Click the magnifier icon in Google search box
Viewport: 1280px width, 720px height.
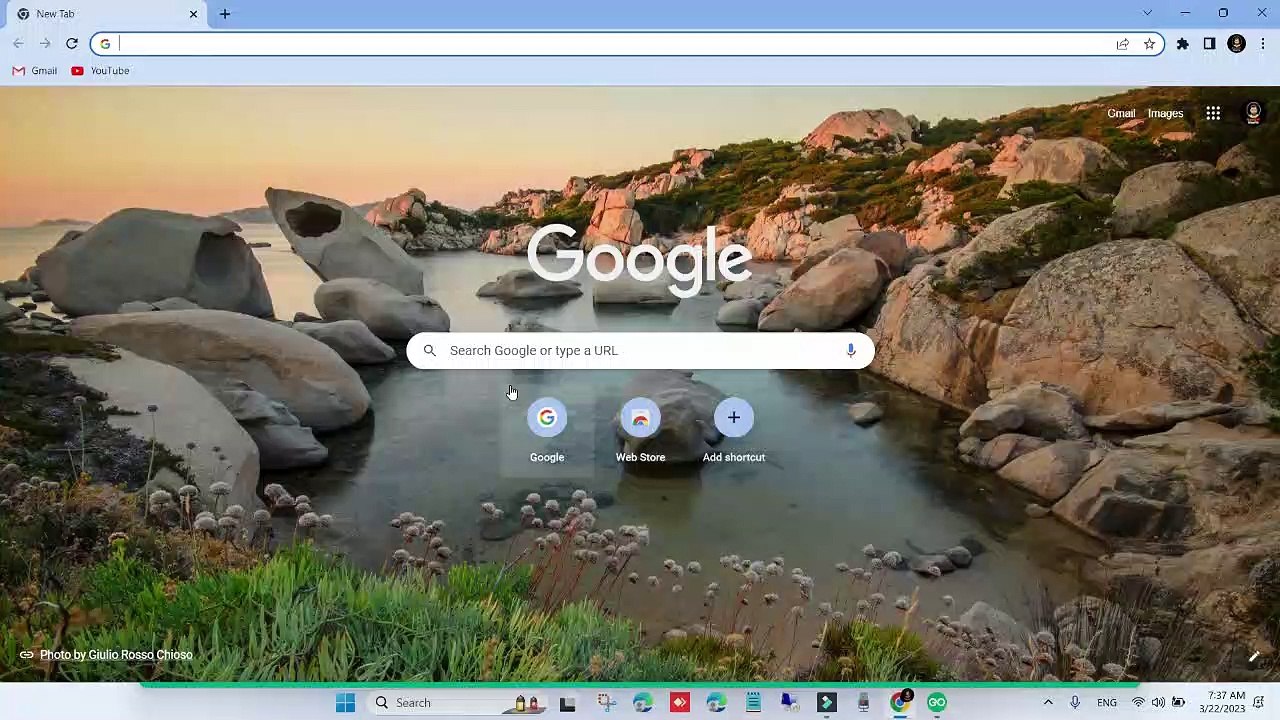pos(430,350)
